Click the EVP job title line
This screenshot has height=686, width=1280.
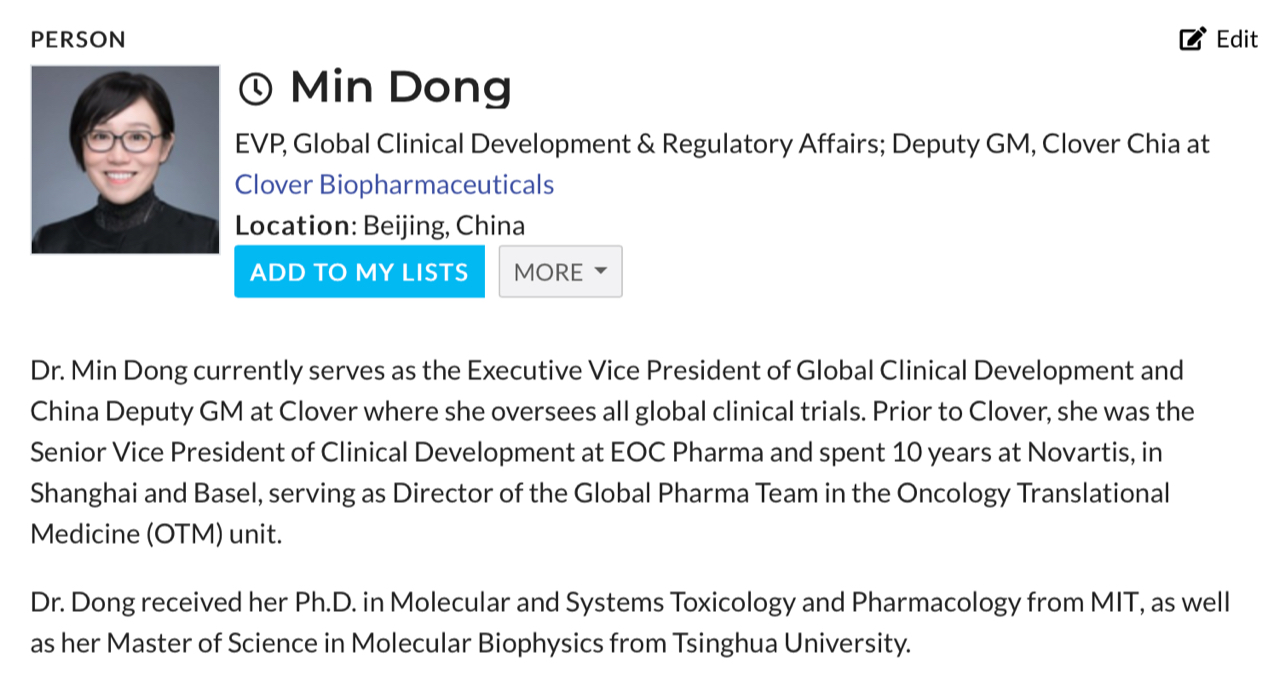[x=720, y=144]
